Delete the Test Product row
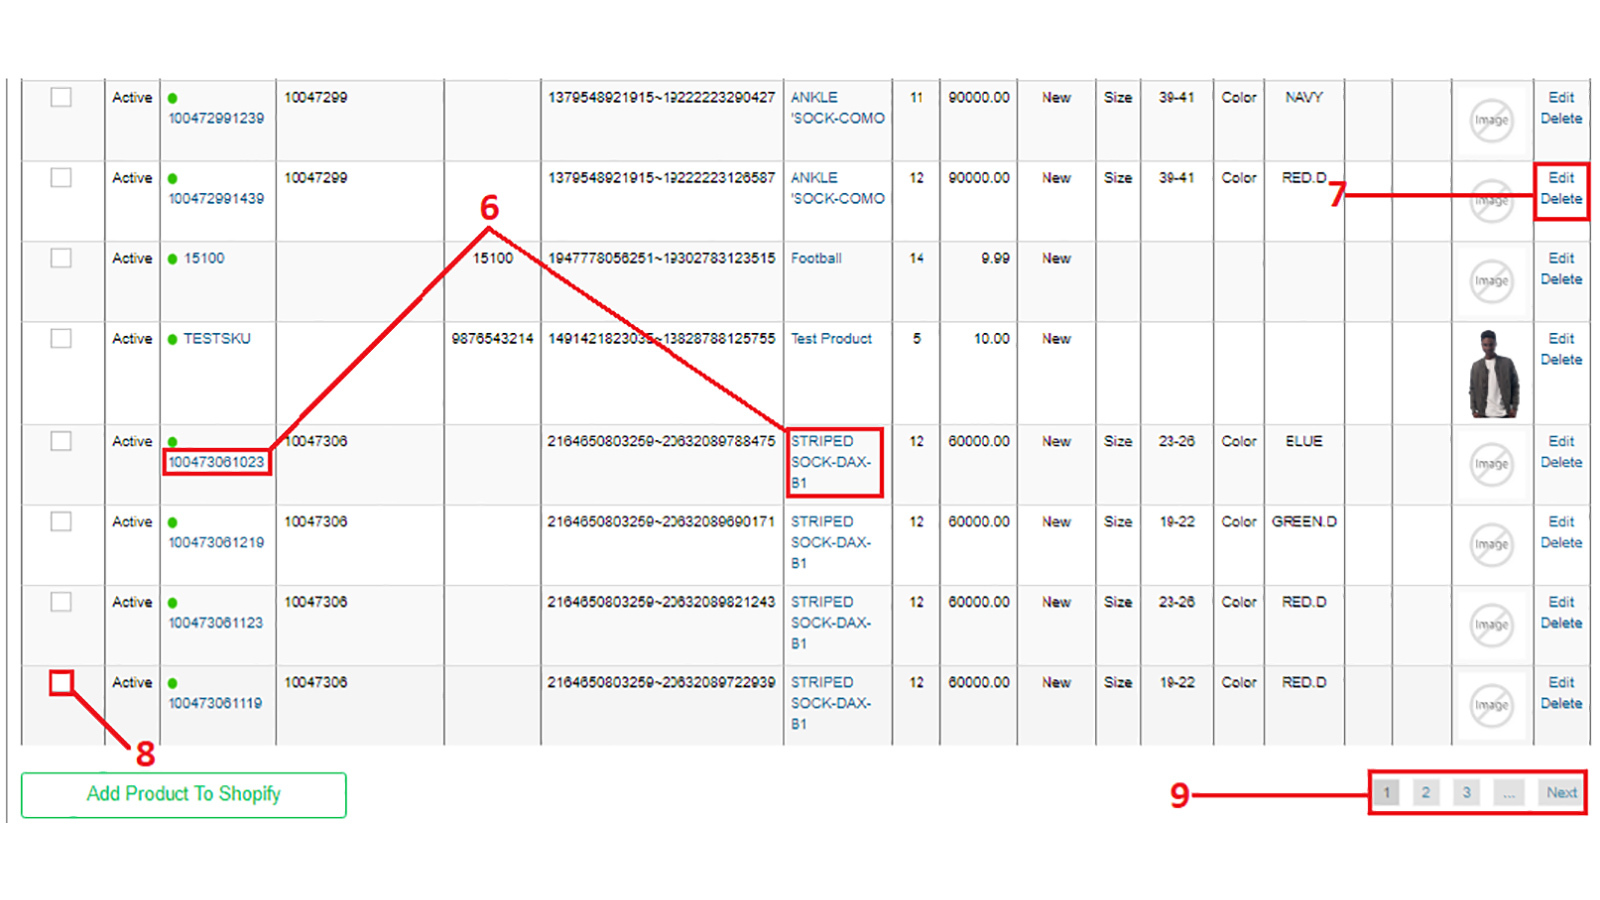 point(1561,360)
